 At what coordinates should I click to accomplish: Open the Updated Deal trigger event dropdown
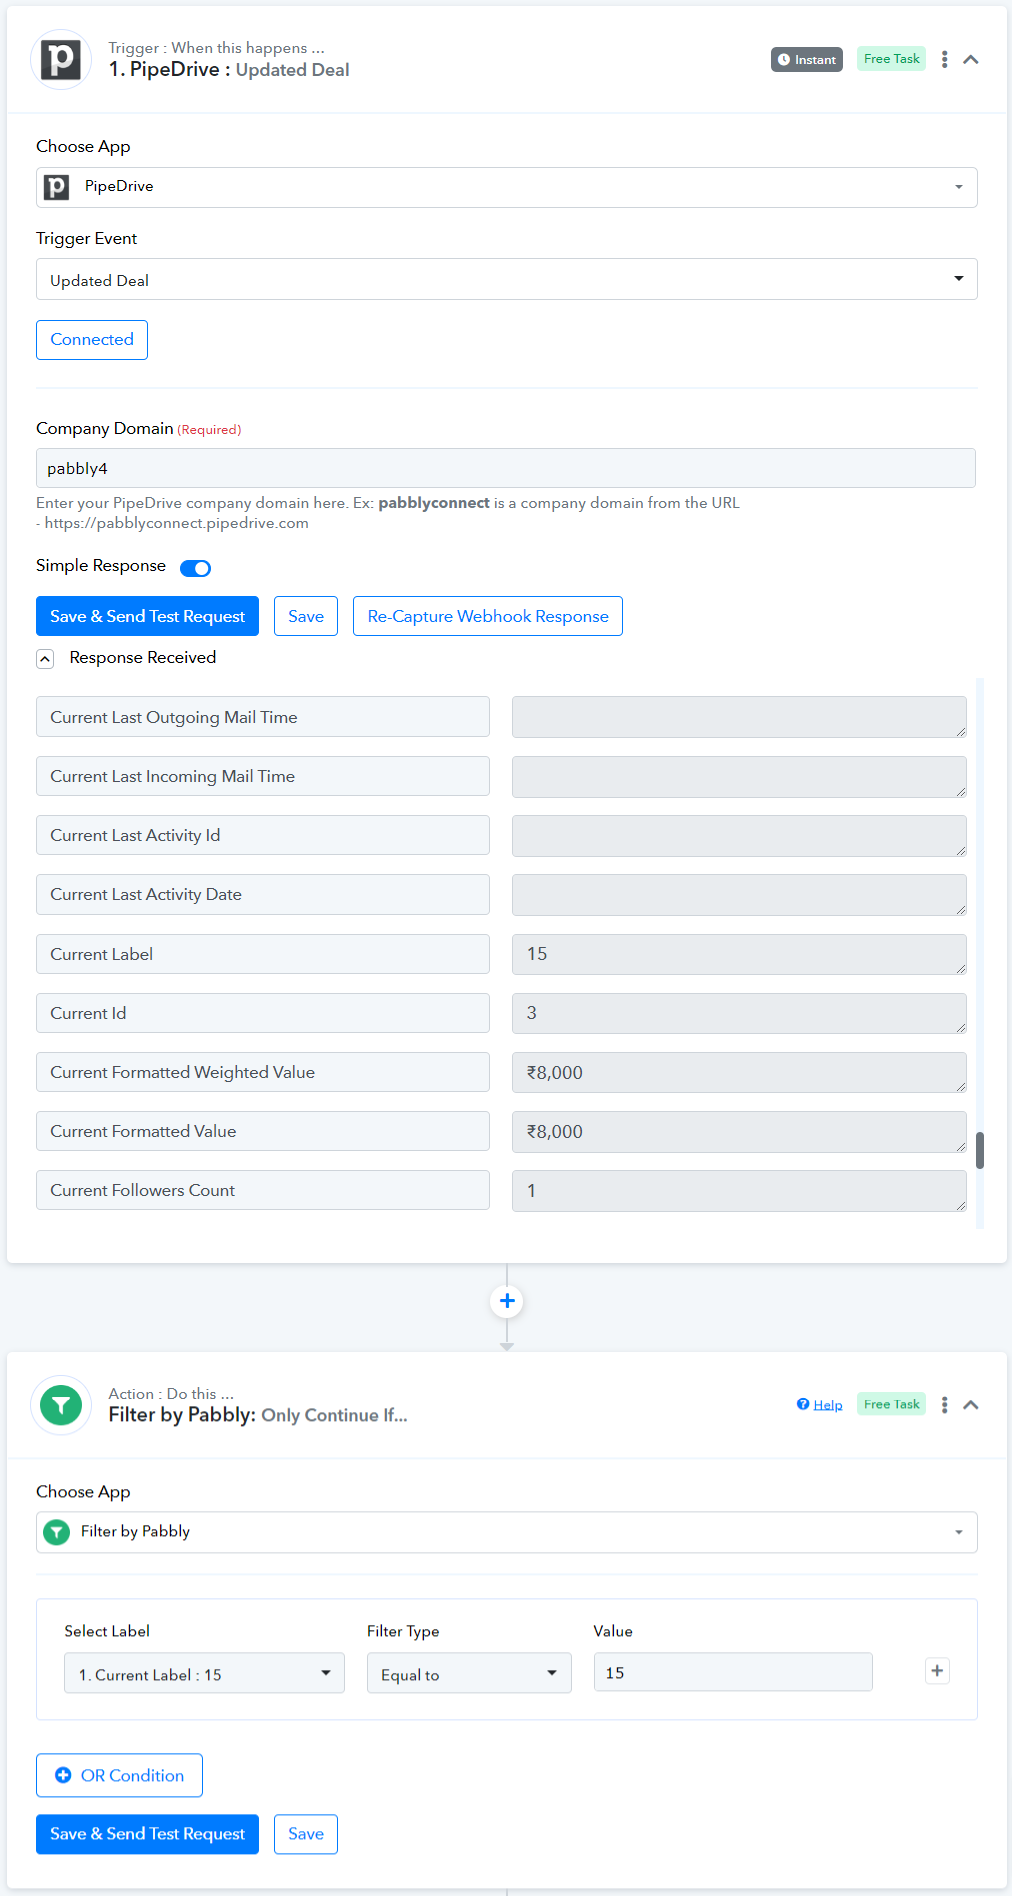click(507, 280)
